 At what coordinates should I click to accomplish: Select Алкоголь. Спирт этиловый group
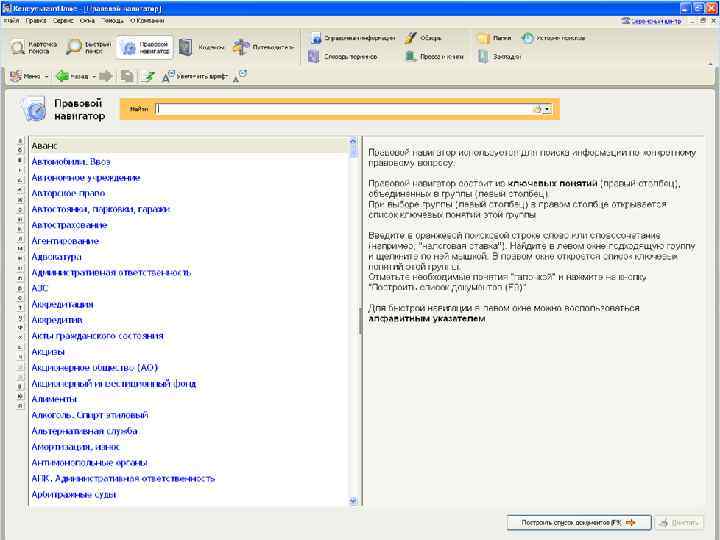point(90,415)
